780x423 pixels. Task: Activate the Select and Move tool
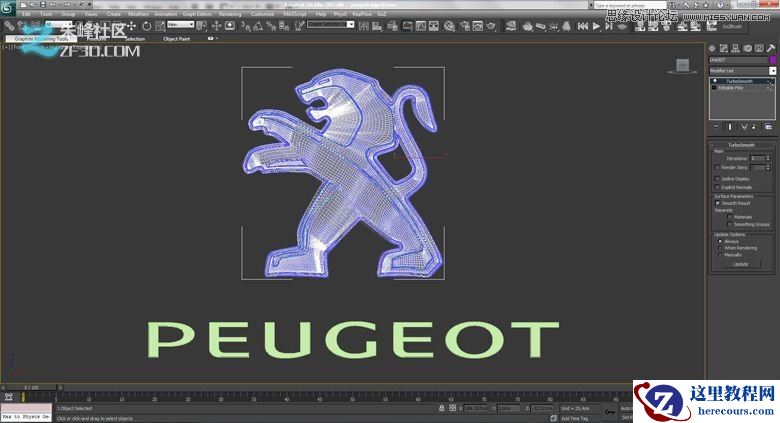[x=131, y=25]
